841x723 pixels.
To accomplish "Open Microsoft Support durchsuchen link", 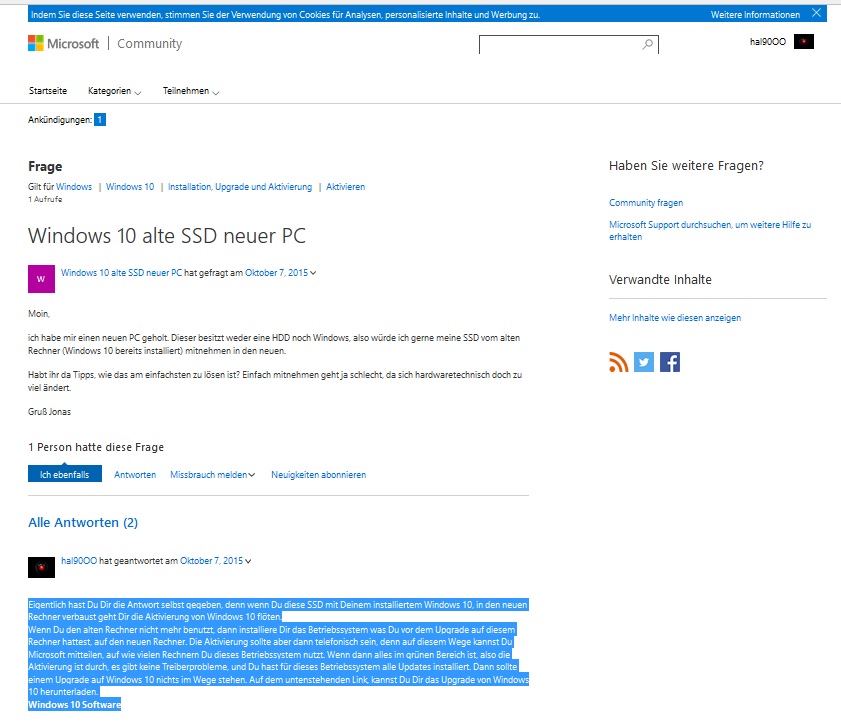I will 710,231.
